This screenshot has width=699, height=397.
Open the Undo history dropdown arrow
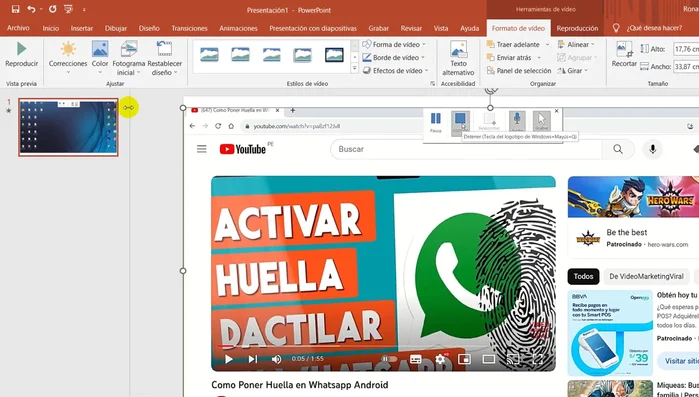tap(41, 9)
